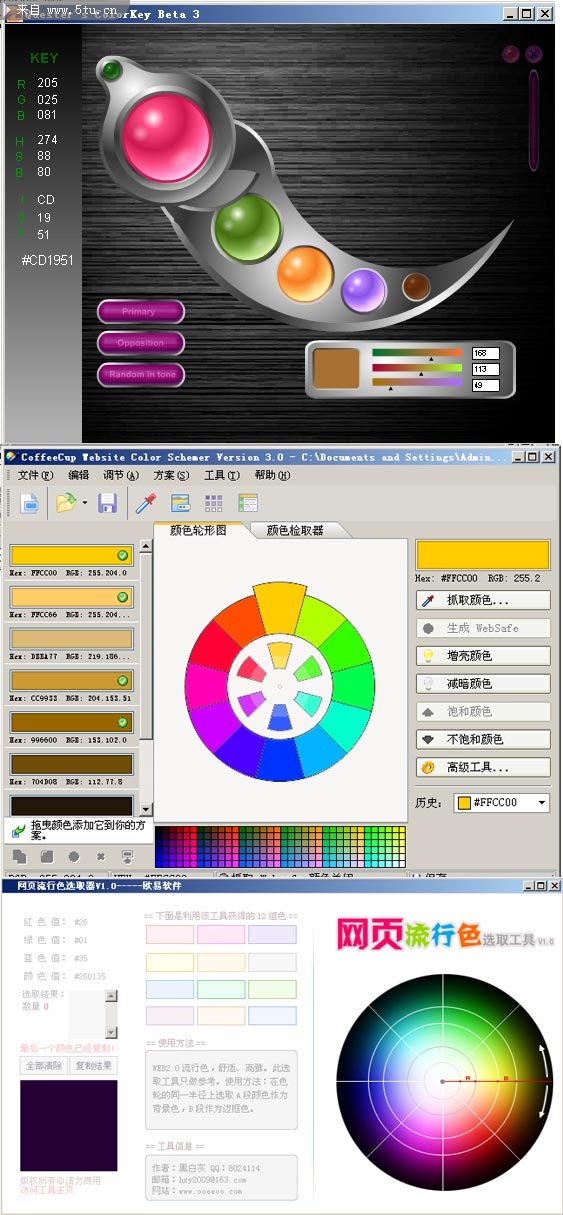Image resolution: width=563 pixels, height=1215 pixels.
Task: Open the 帮助(H) menu
Action: [272, 476]
